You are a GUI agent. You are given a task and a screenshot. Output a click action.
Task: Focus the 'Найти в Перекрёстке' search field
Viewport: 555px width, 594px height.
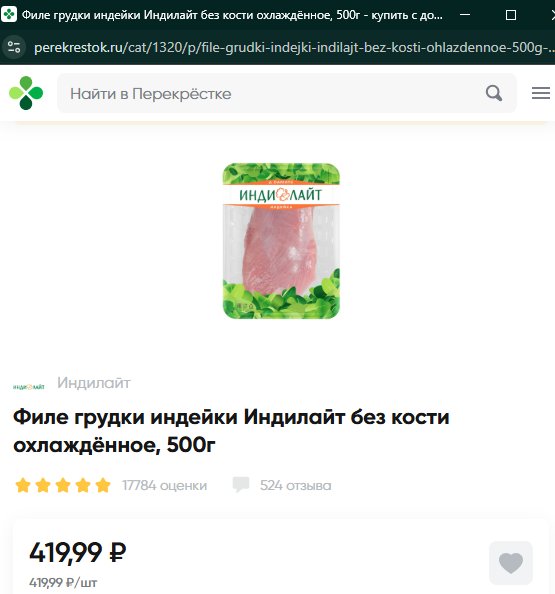(286, 93)
